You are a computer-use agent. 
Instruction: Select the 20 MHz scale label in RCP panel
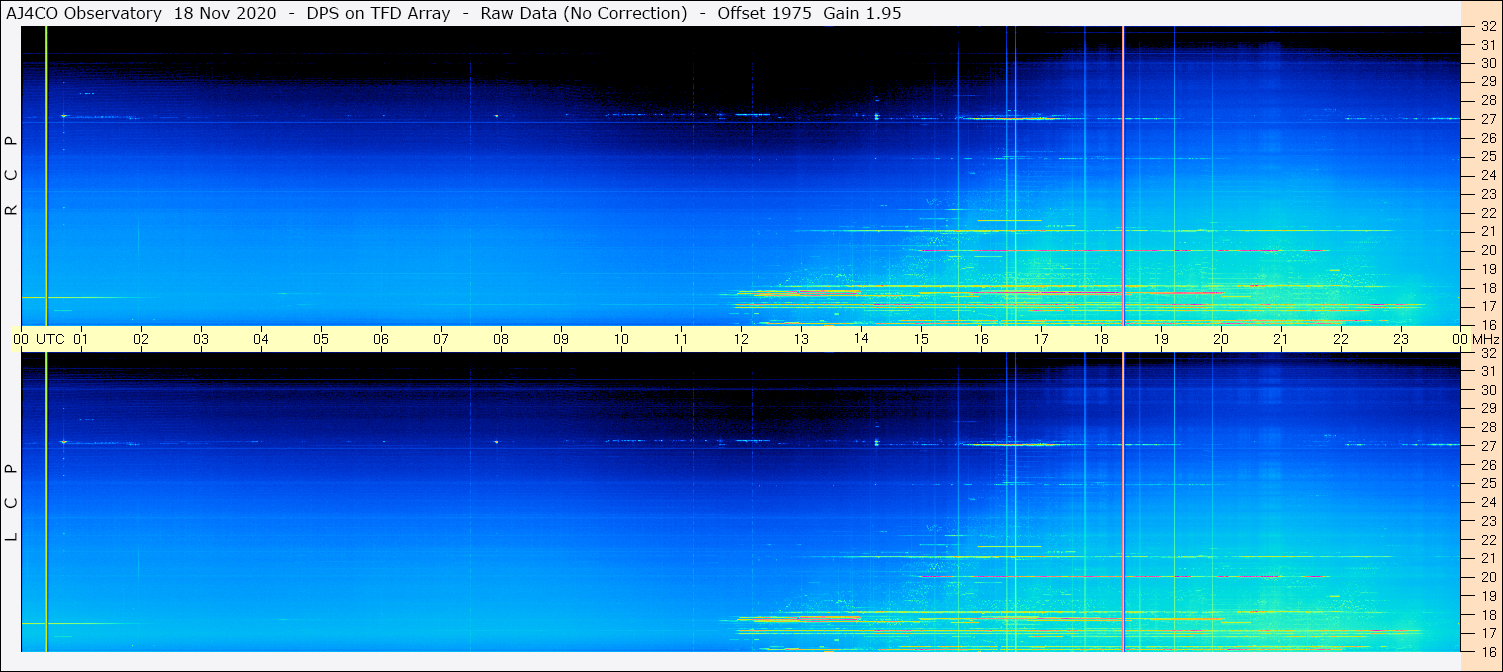tap(1488, 250)
